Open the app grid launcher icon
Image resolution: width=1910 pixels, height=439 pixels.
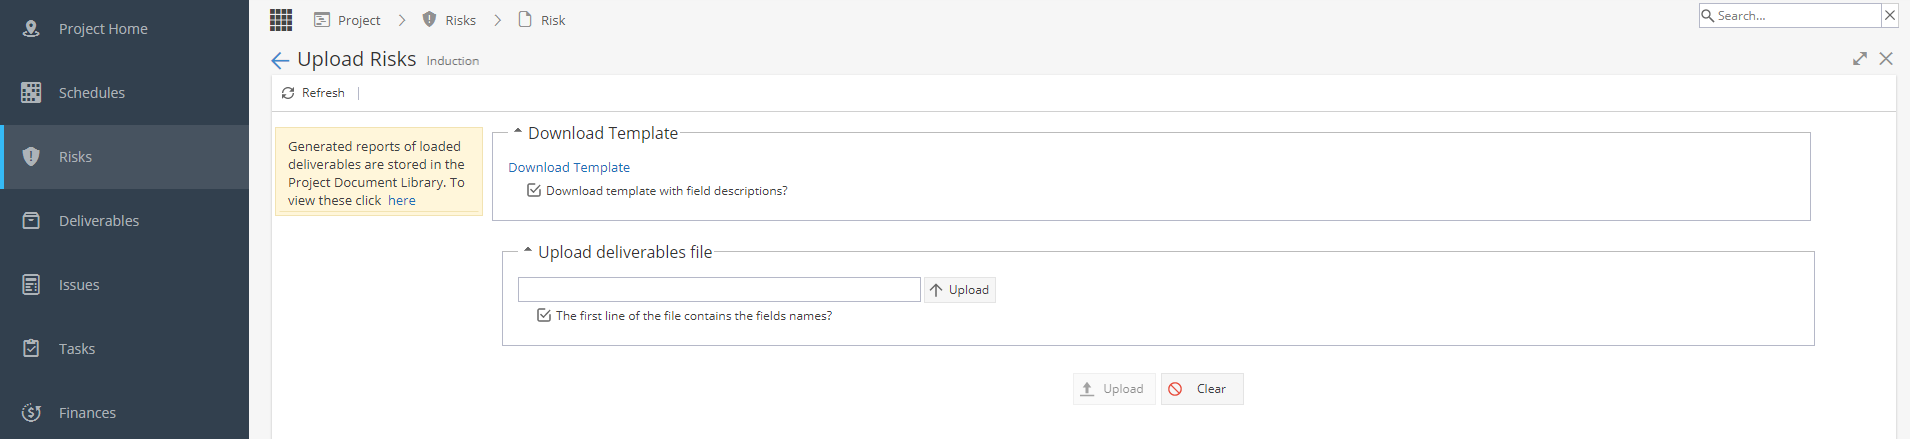click(281, 20)
